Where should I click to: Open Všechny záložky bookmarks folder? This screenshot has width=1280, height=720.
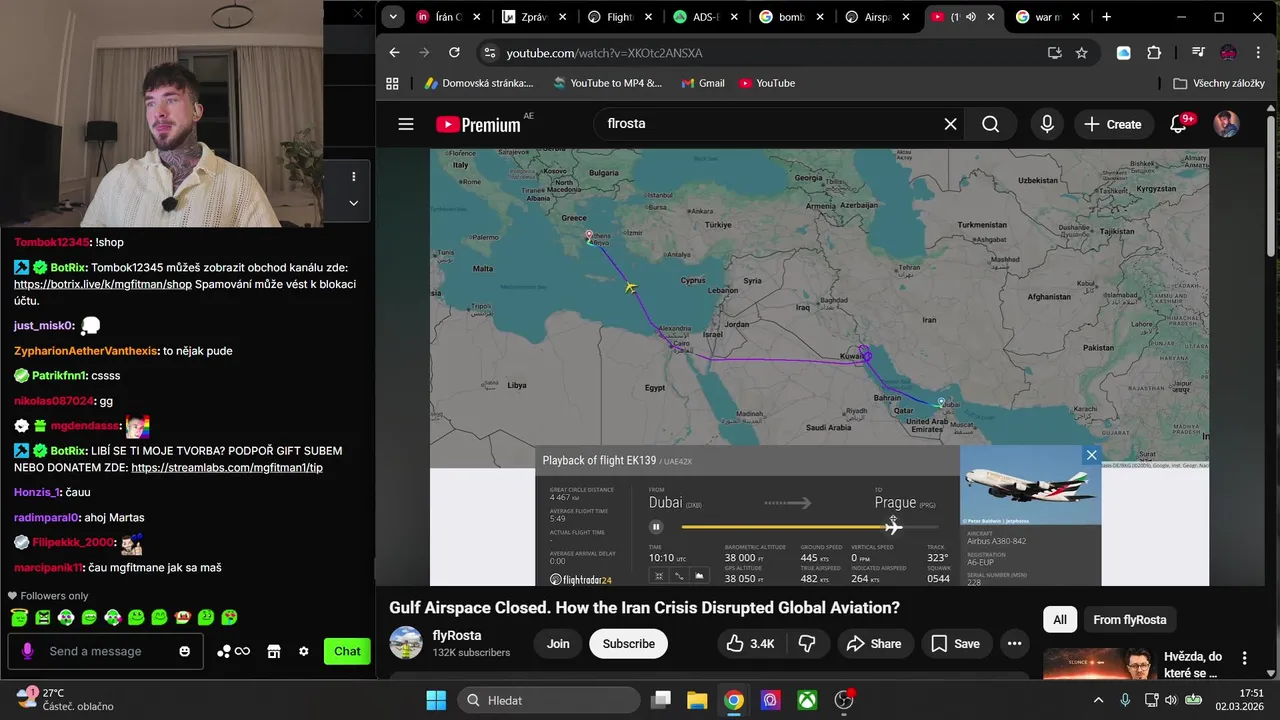pyautogui.click(x=1219, y=83)
